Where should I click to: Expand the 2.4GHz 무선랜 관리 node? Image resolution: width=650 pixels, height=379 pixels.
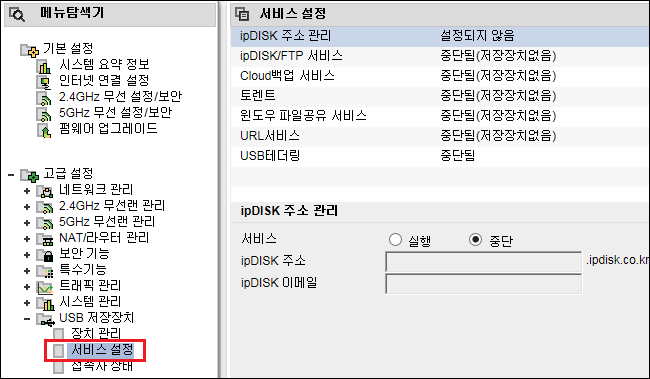pos(27,207)
